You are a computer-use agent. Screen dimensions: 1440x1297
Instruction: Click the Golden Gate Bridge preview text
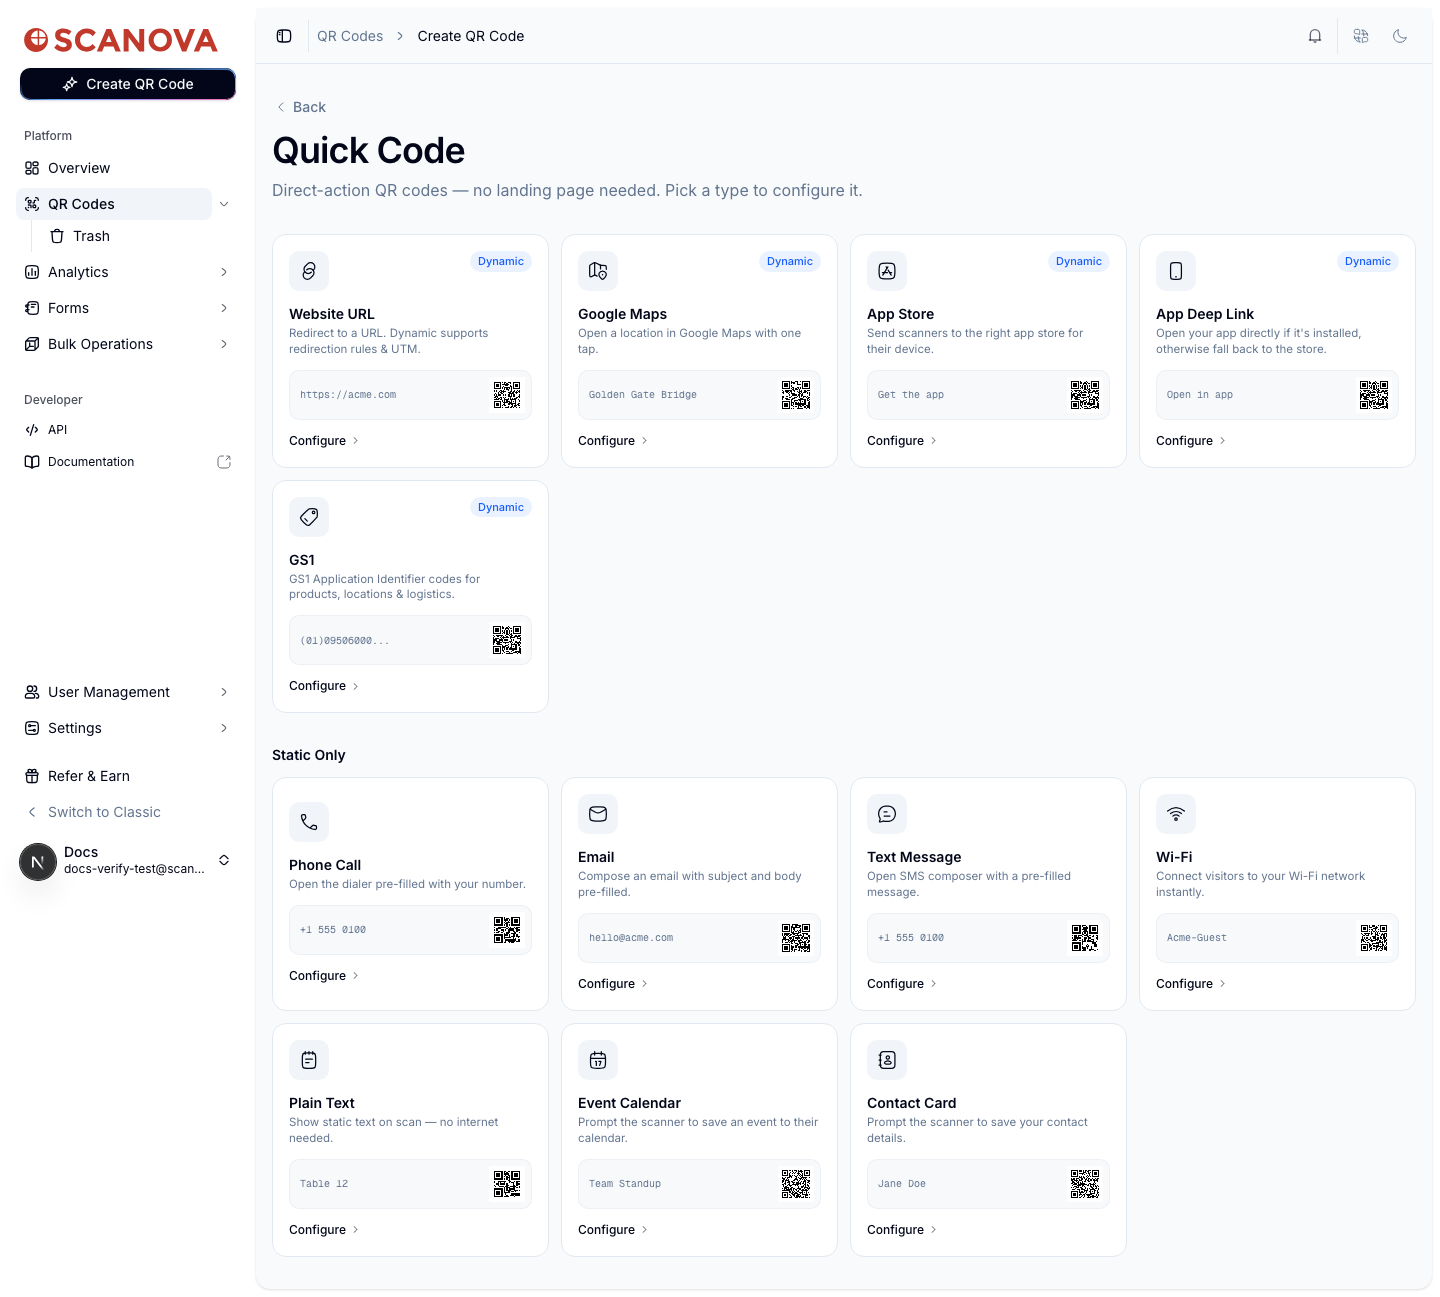[x=643, y=395]
